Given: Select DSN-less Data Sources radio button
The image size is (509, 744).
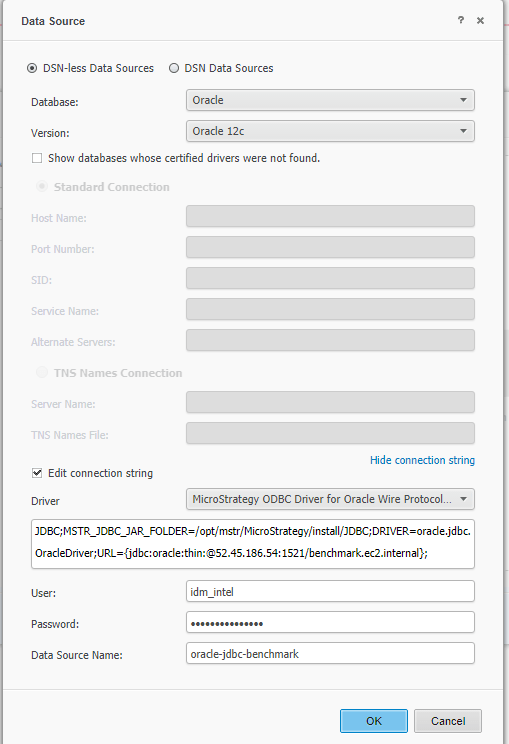Looking at the screenshot, I should tap(32, 68).
